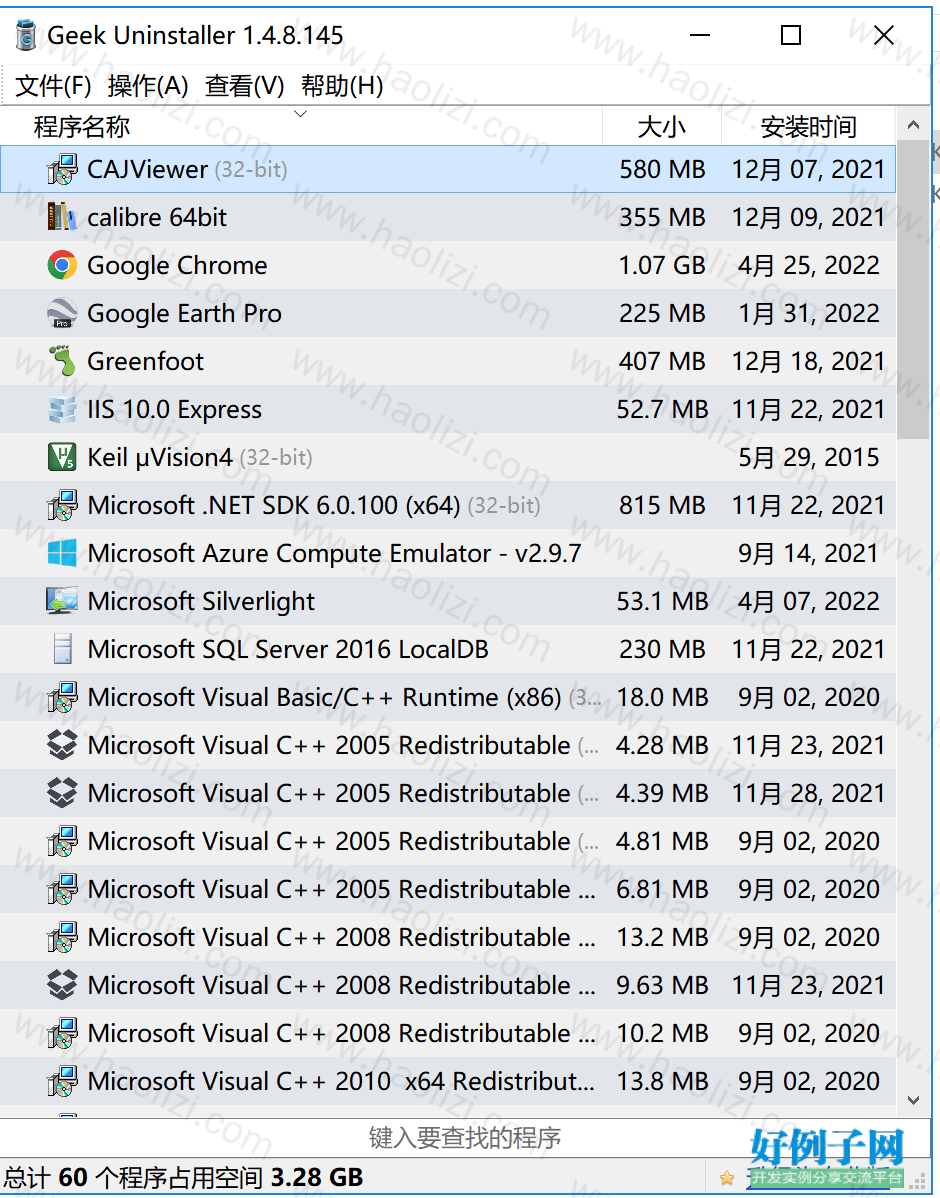Click icon of Visual C++ 2008 row sized 10.2 MB
This screenshot has width=940, height=1198.
pos(62,1033)
